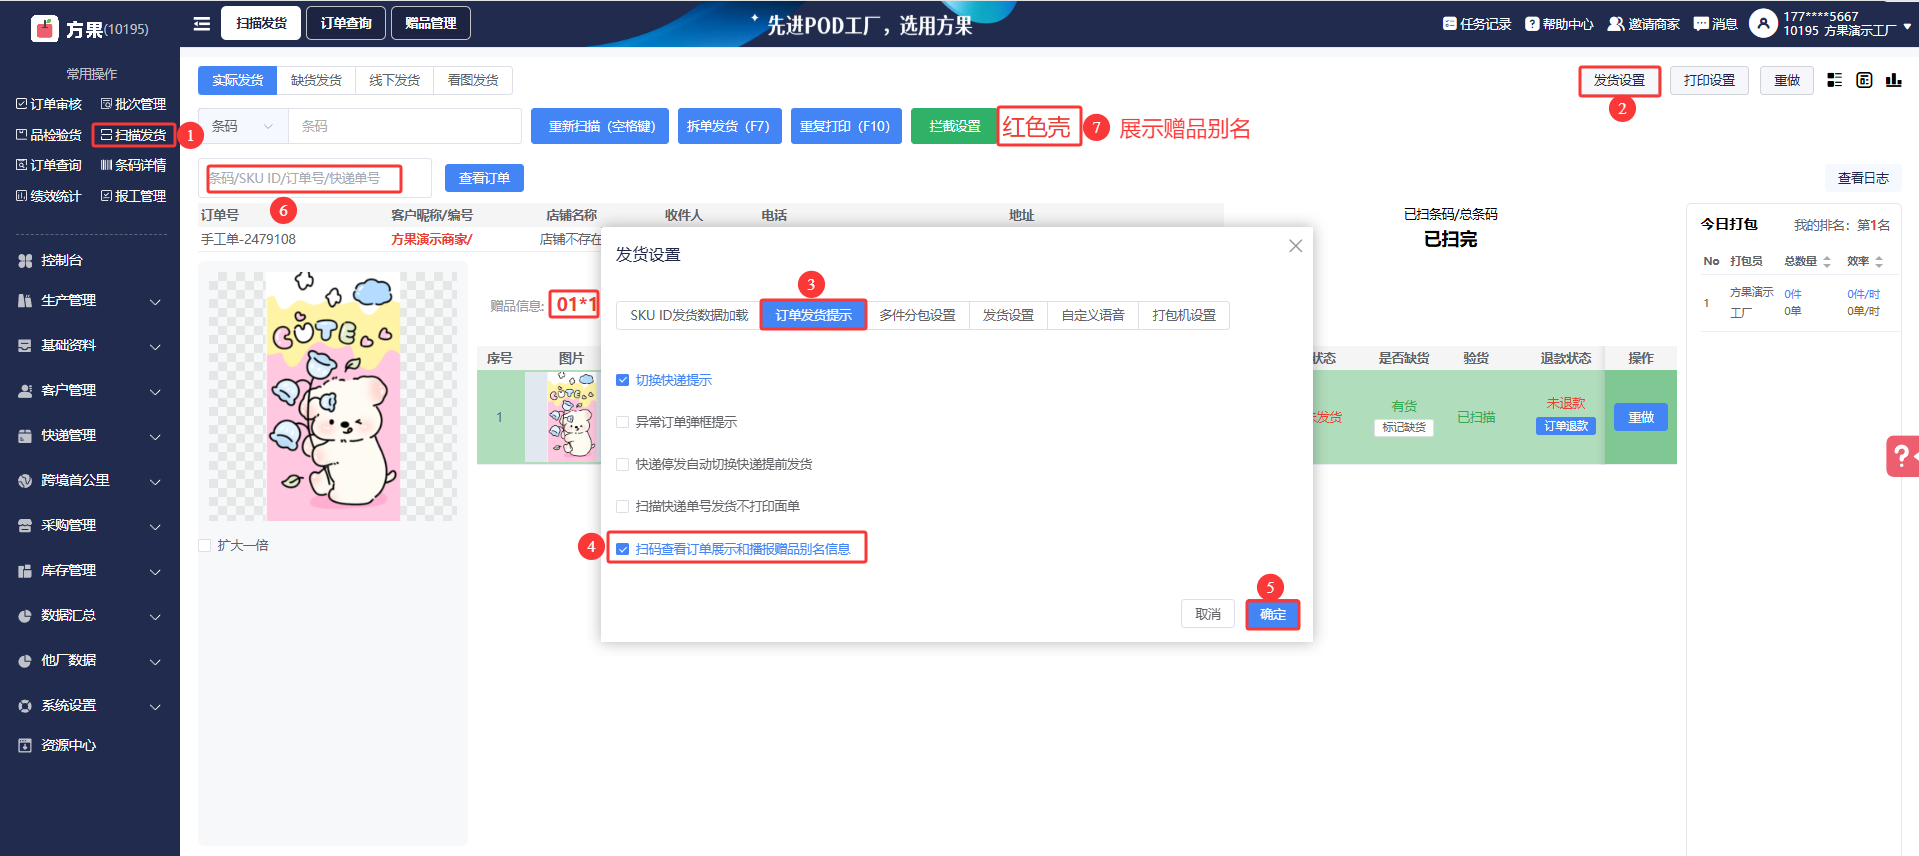The image size is (1919, 856).
Task: Click the 资源中心 icon
Action: click(25, 745)
